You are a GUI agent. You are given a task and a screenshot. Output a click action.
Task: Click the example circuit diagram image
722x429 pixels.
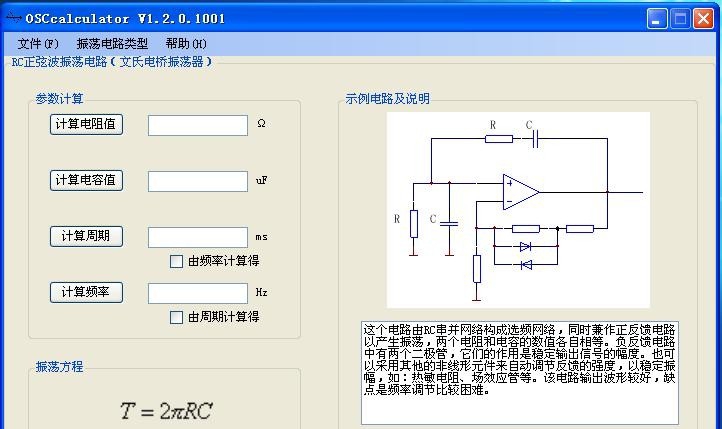[x=518, y=210]
